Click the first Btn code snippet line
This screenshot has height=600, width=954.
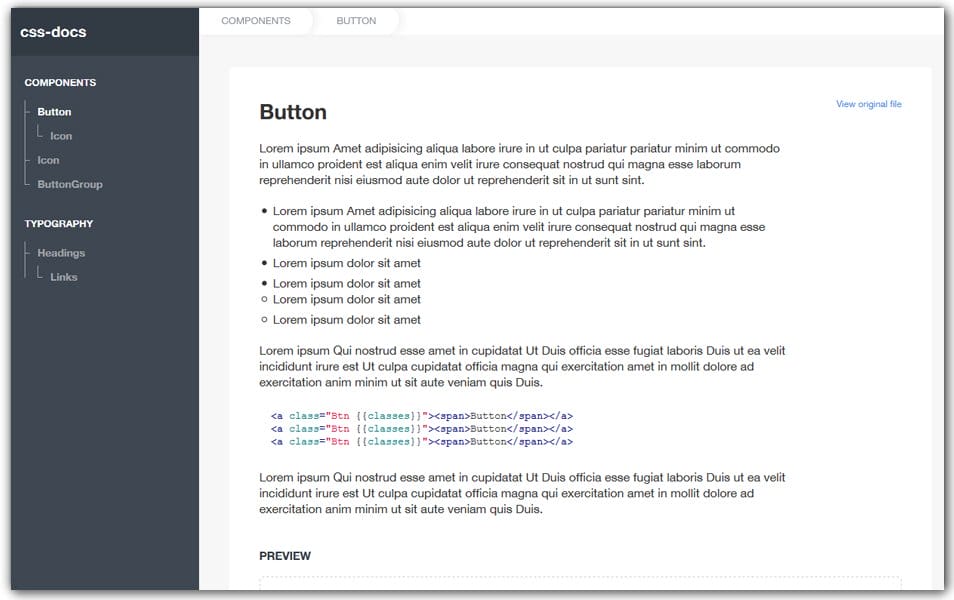point(420,415)
